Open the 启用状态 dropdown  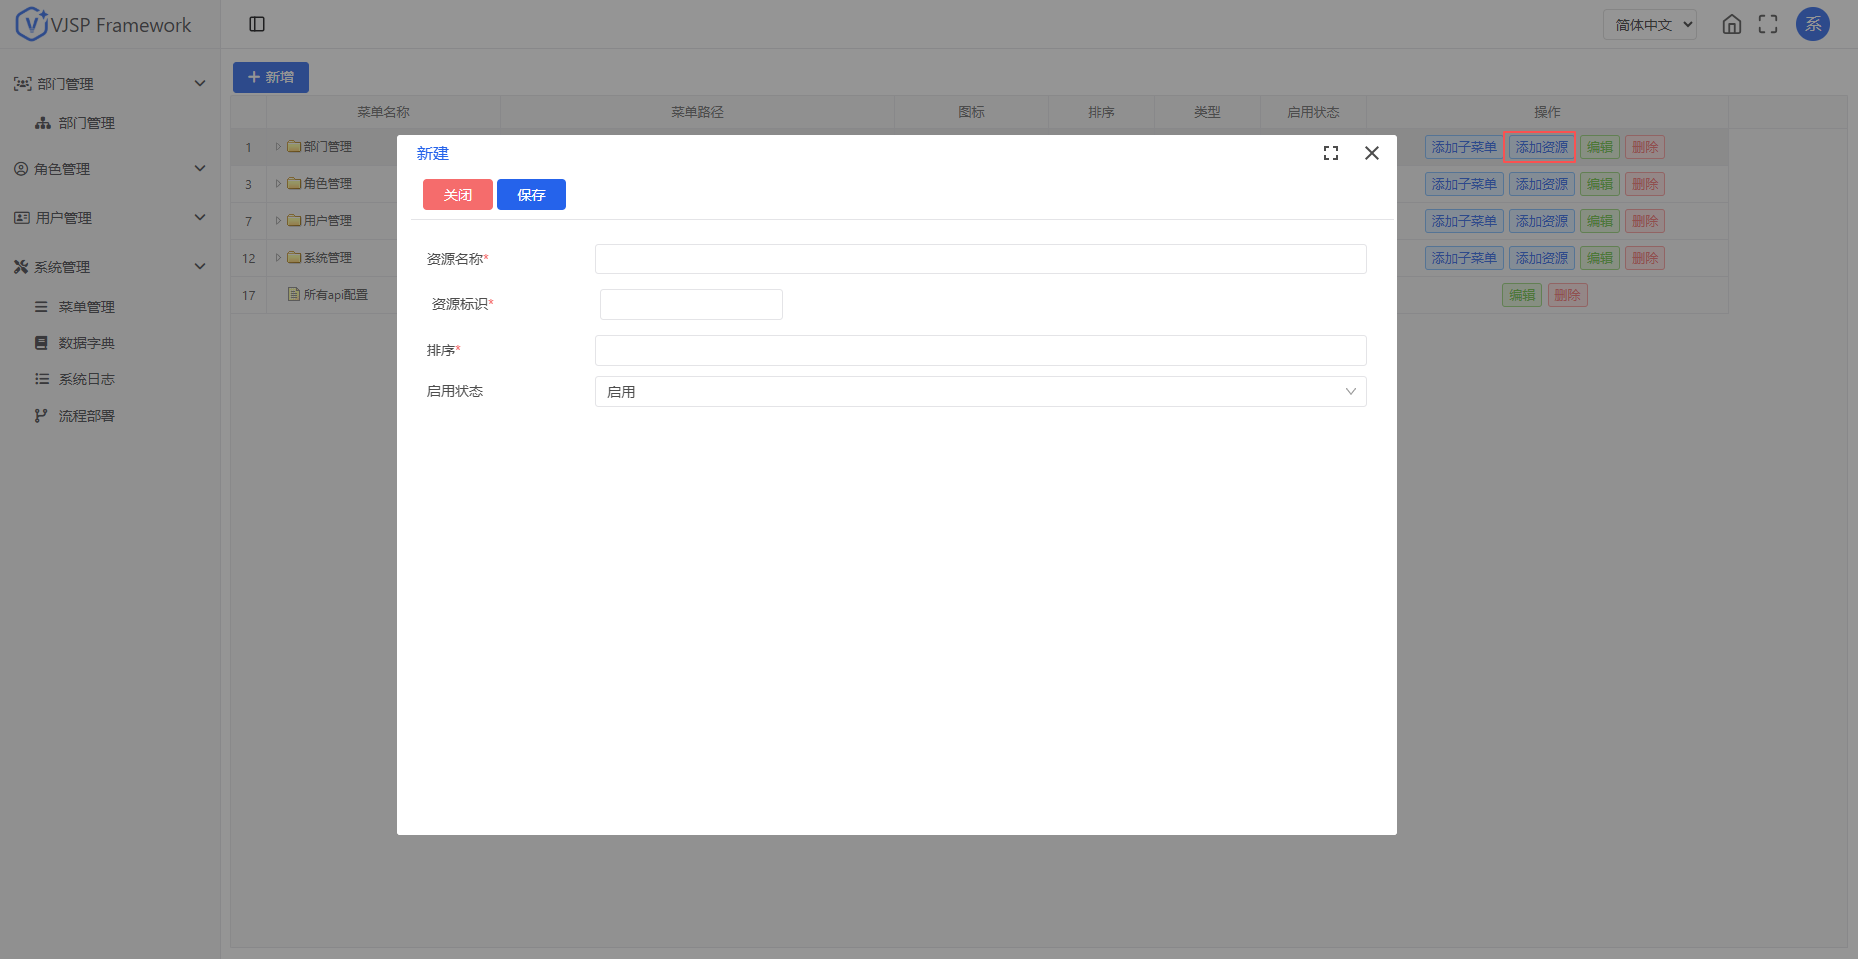pos(980,392)
